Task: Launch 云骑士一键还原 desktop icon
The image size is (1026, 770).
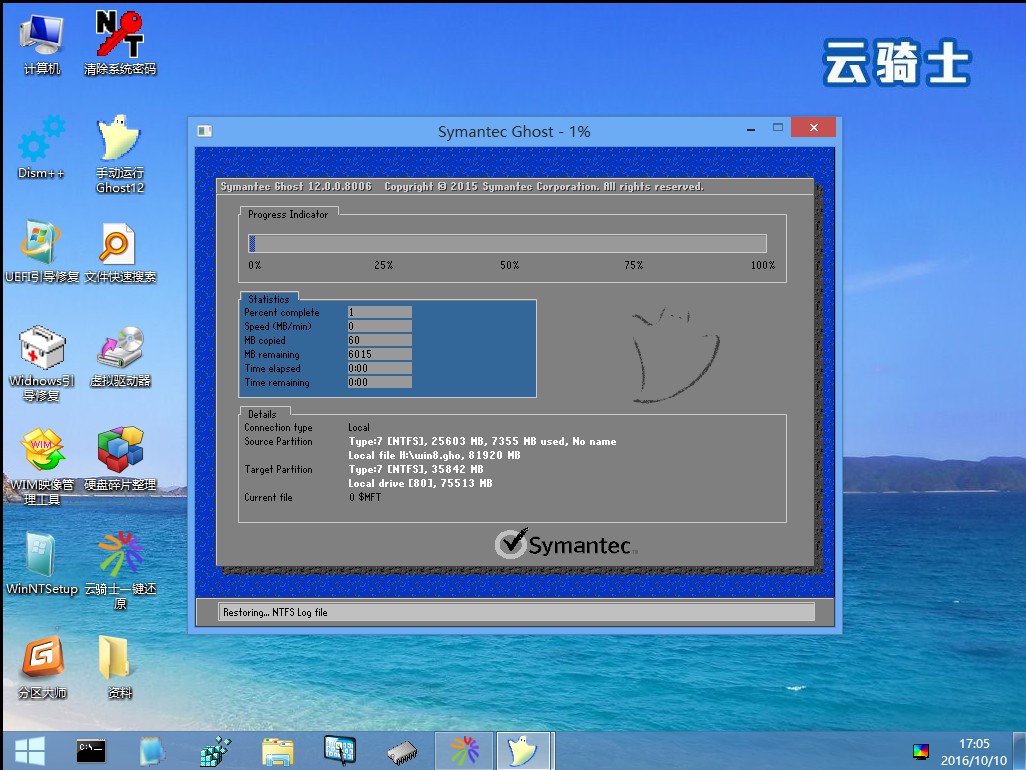Action: 120,570
